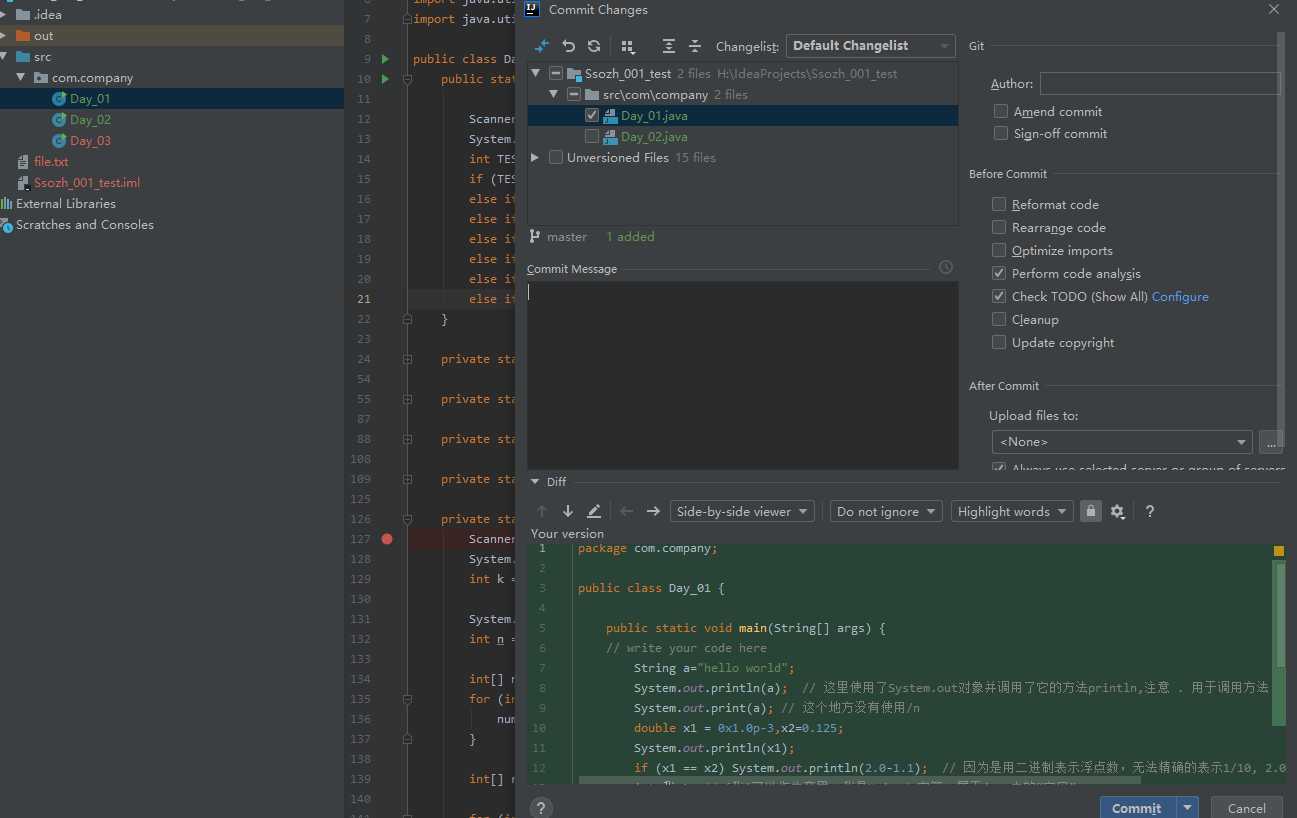
Task: Open the Highlight words dropdown
Action: [1012, 511]
